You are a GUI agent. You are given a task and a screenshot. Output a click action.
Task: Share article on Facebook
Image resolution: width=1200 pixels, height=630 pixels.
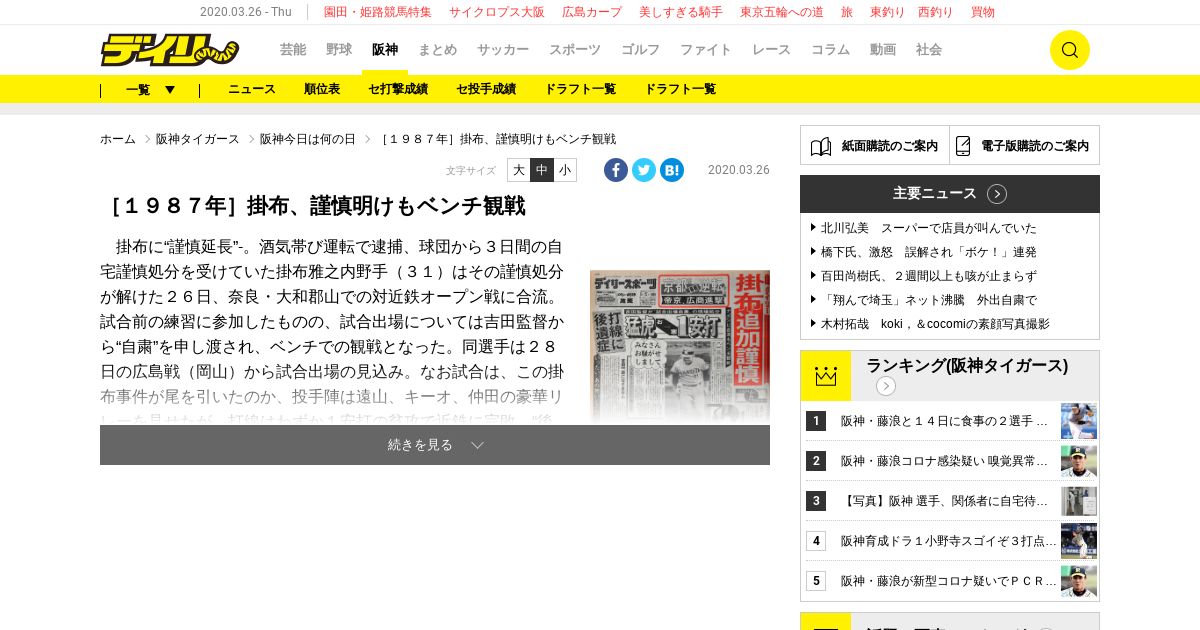pyautogui.click(x=616, y=170)
